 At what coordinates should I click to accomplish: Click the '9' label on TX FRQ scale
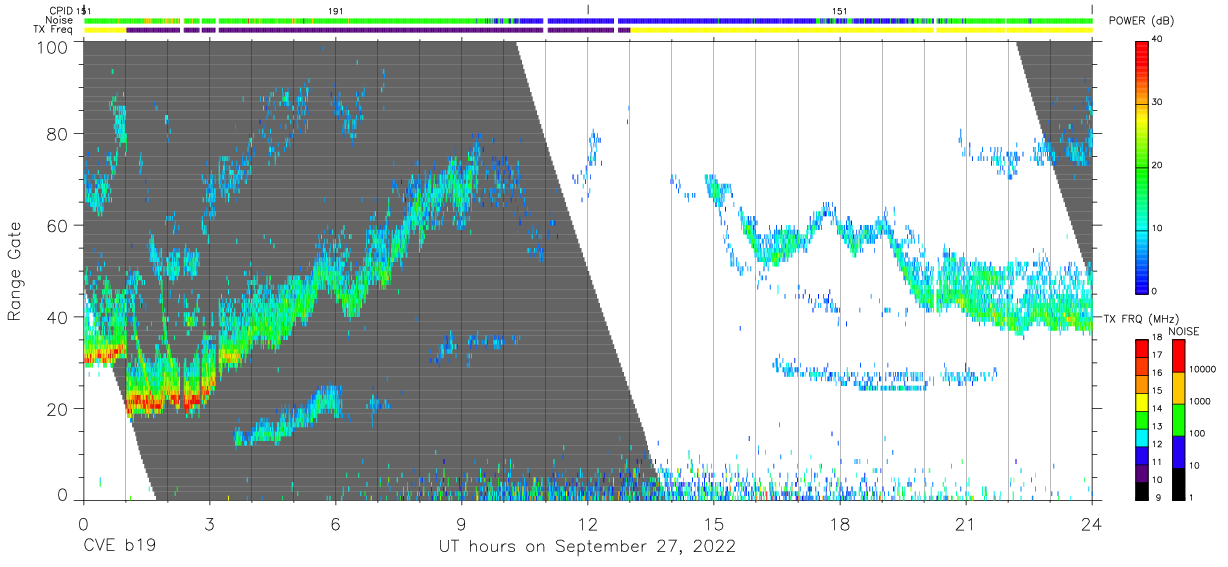pos(1158,497)
